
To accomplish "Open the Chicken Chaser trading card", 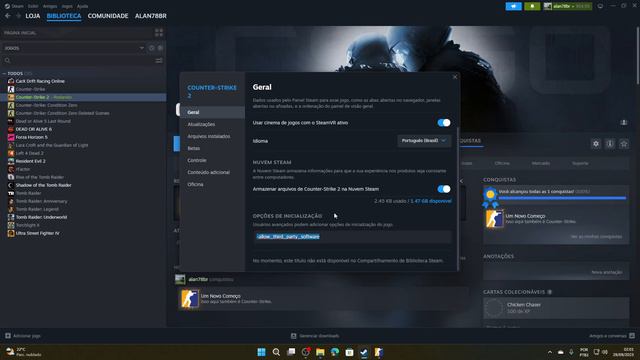I will [556, 308].
